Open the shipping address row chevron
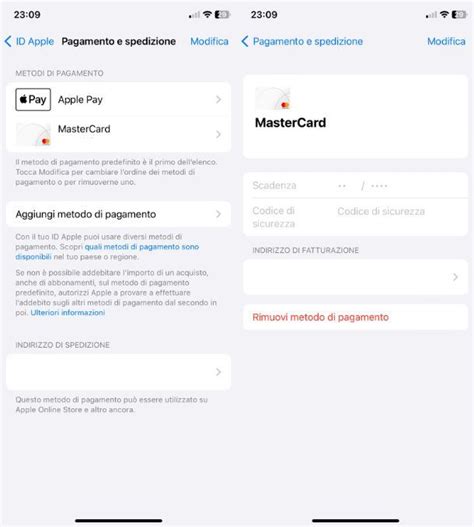474x527 pixels. pyautogui.click(x=219, y=372)
